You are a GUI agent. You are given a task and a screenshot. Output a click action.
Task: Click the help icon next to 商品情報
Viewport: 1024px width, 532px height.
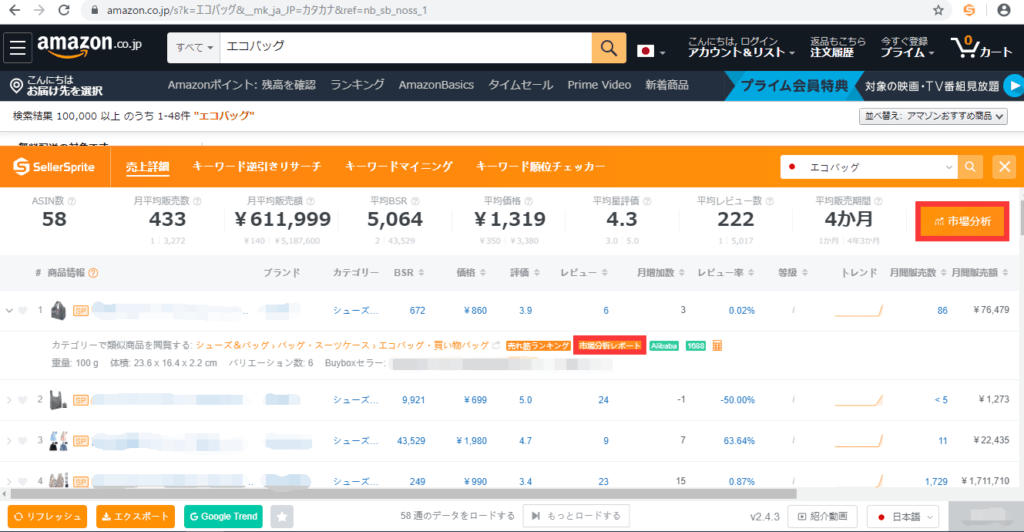pyautogui.click(x=93, y=273)
